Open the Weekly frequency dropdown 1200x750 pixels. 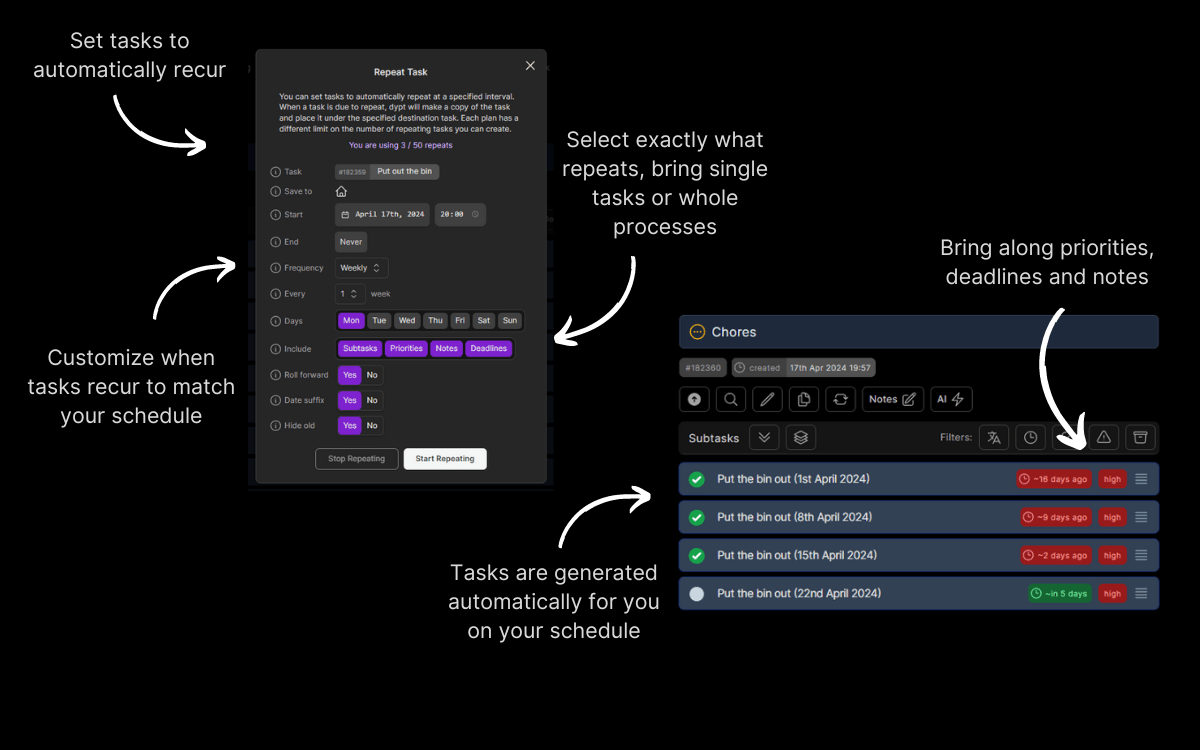click(x=361, y=268)
